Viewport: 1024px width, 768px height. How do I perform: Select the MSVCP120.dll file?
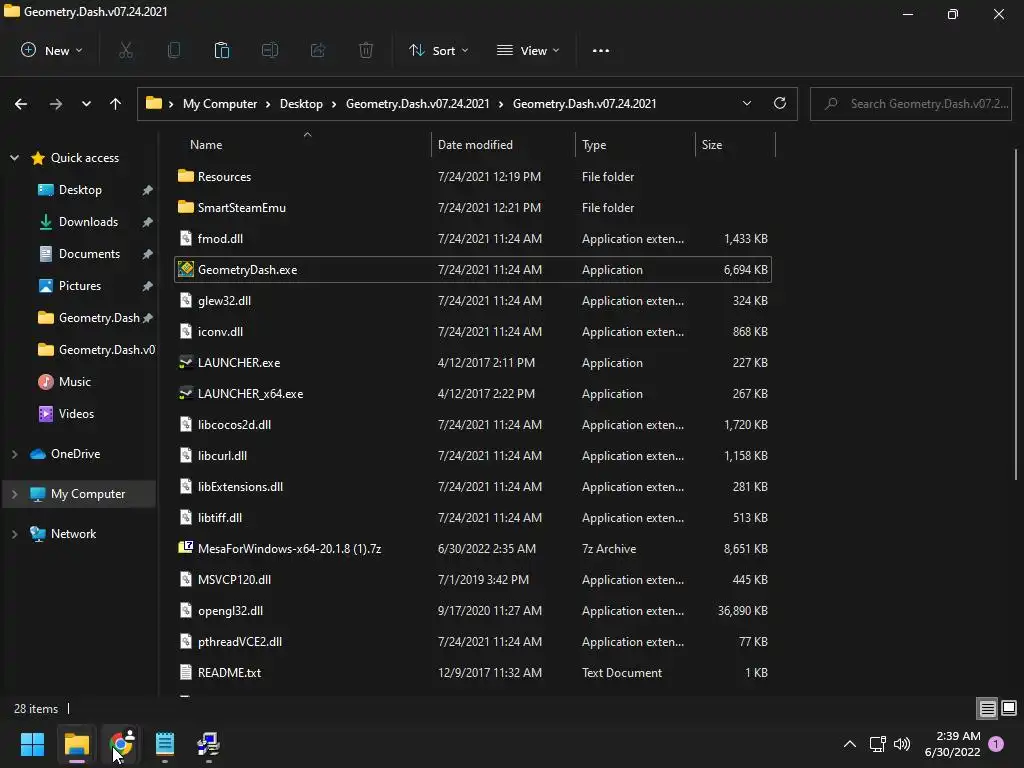pos(473,579)
